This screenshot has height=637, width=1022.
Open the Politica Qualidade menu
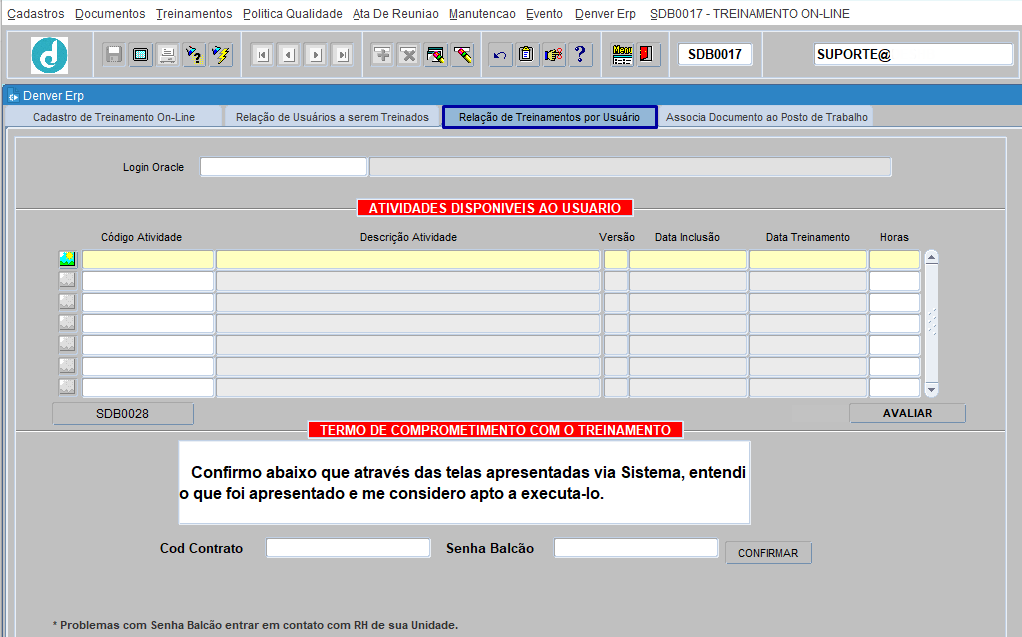[x=293, y=14]
